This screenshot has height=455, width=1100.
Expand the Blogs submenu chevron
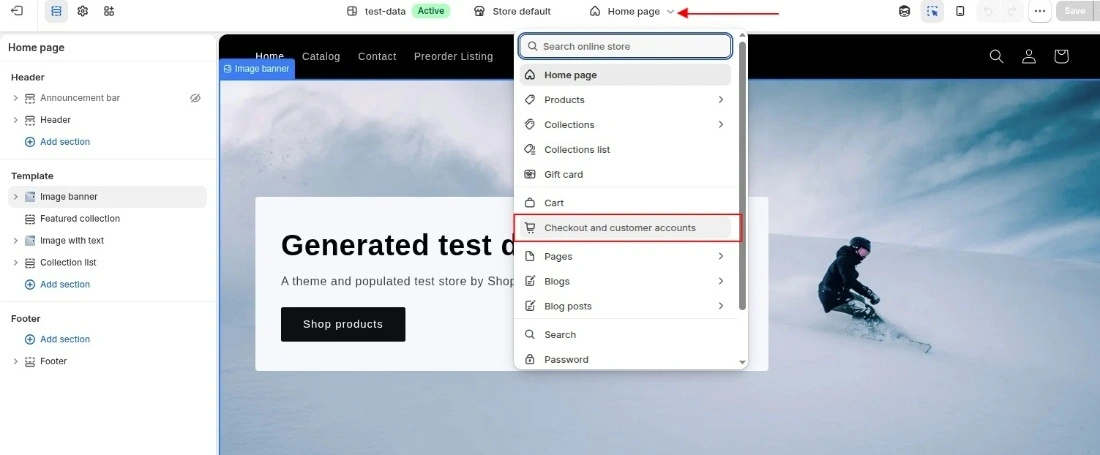pos(720,281)
